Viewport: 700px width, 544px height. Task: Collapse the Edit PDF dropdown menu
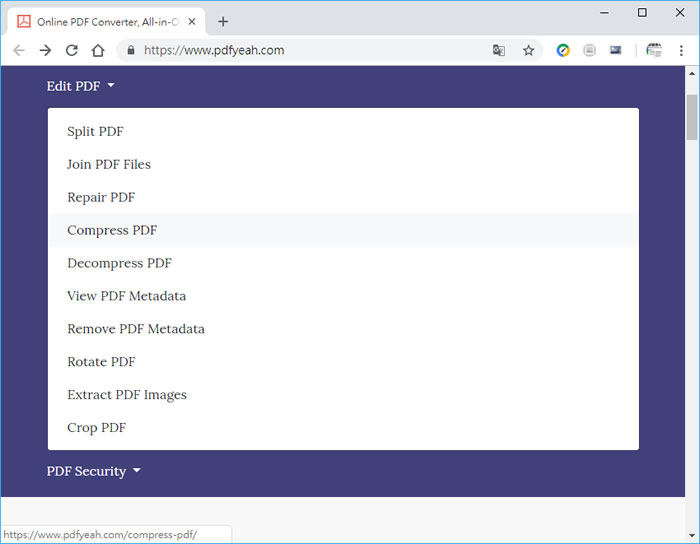pos(80,86)
